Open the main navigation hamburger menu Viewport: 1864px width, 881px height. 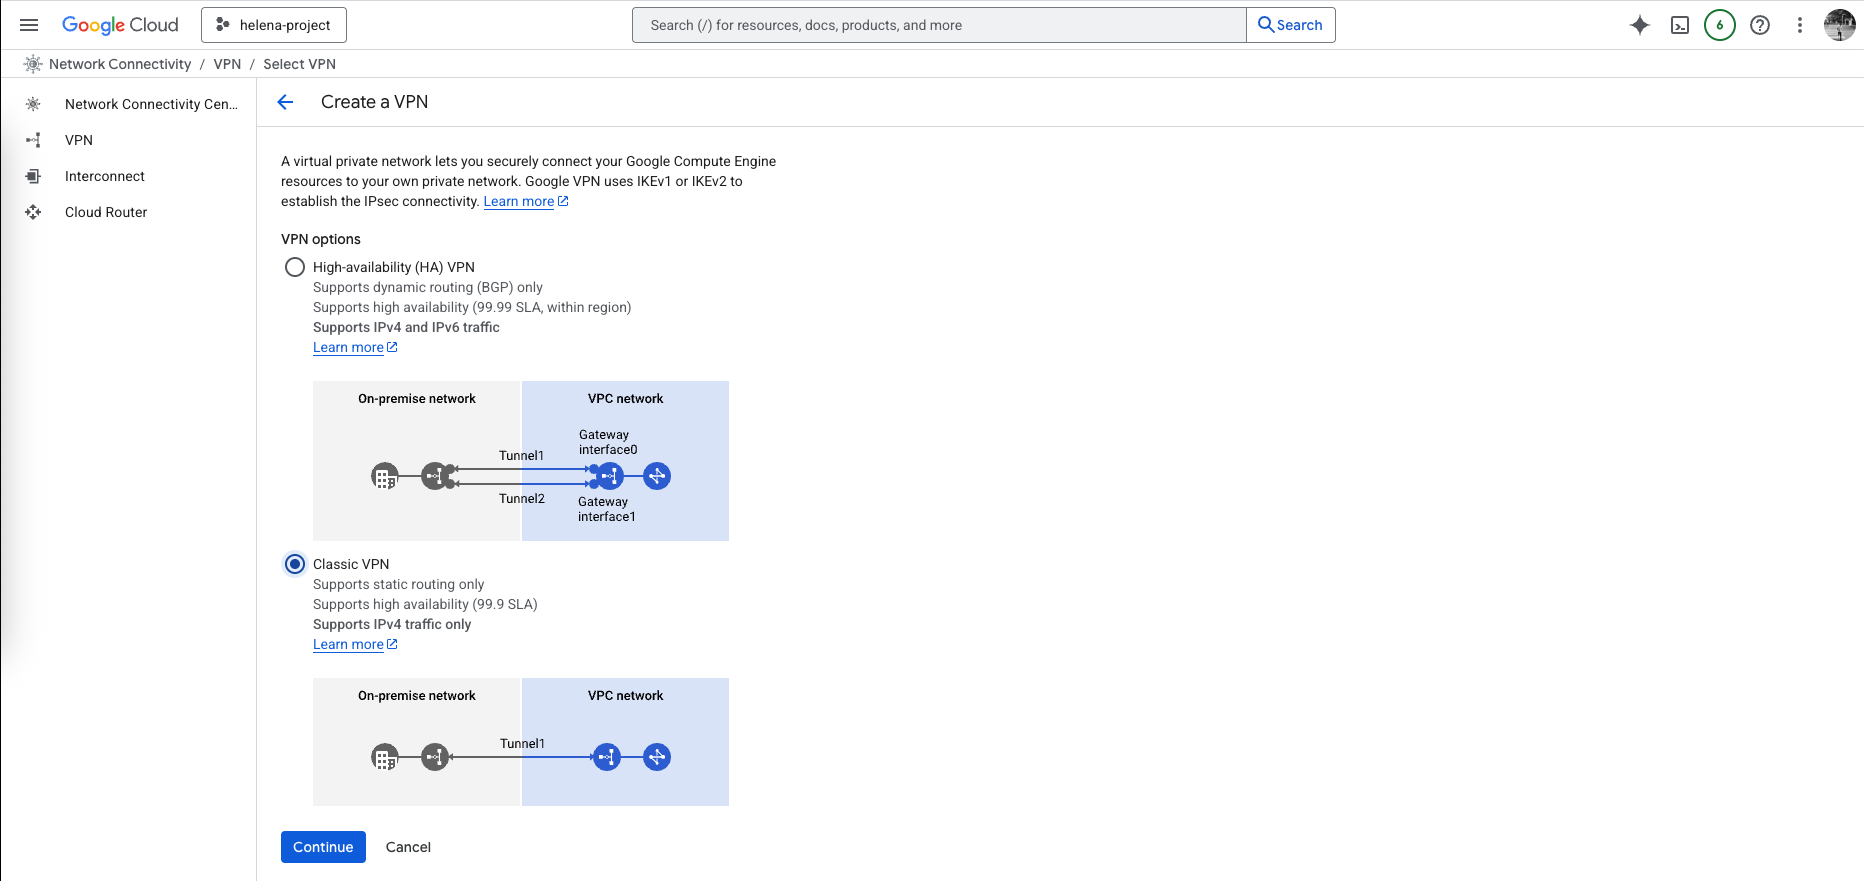tap(29, 25)
